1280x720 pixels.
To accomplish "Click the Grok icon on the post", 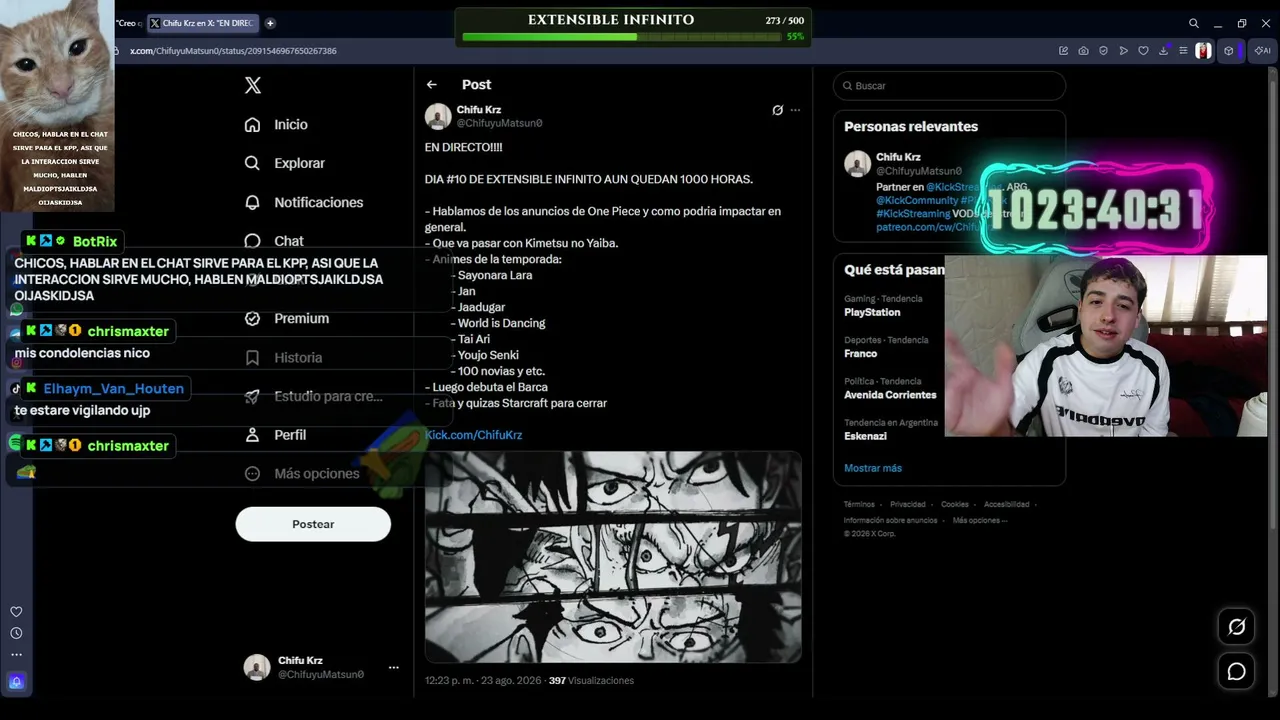I will click(777, 110).
